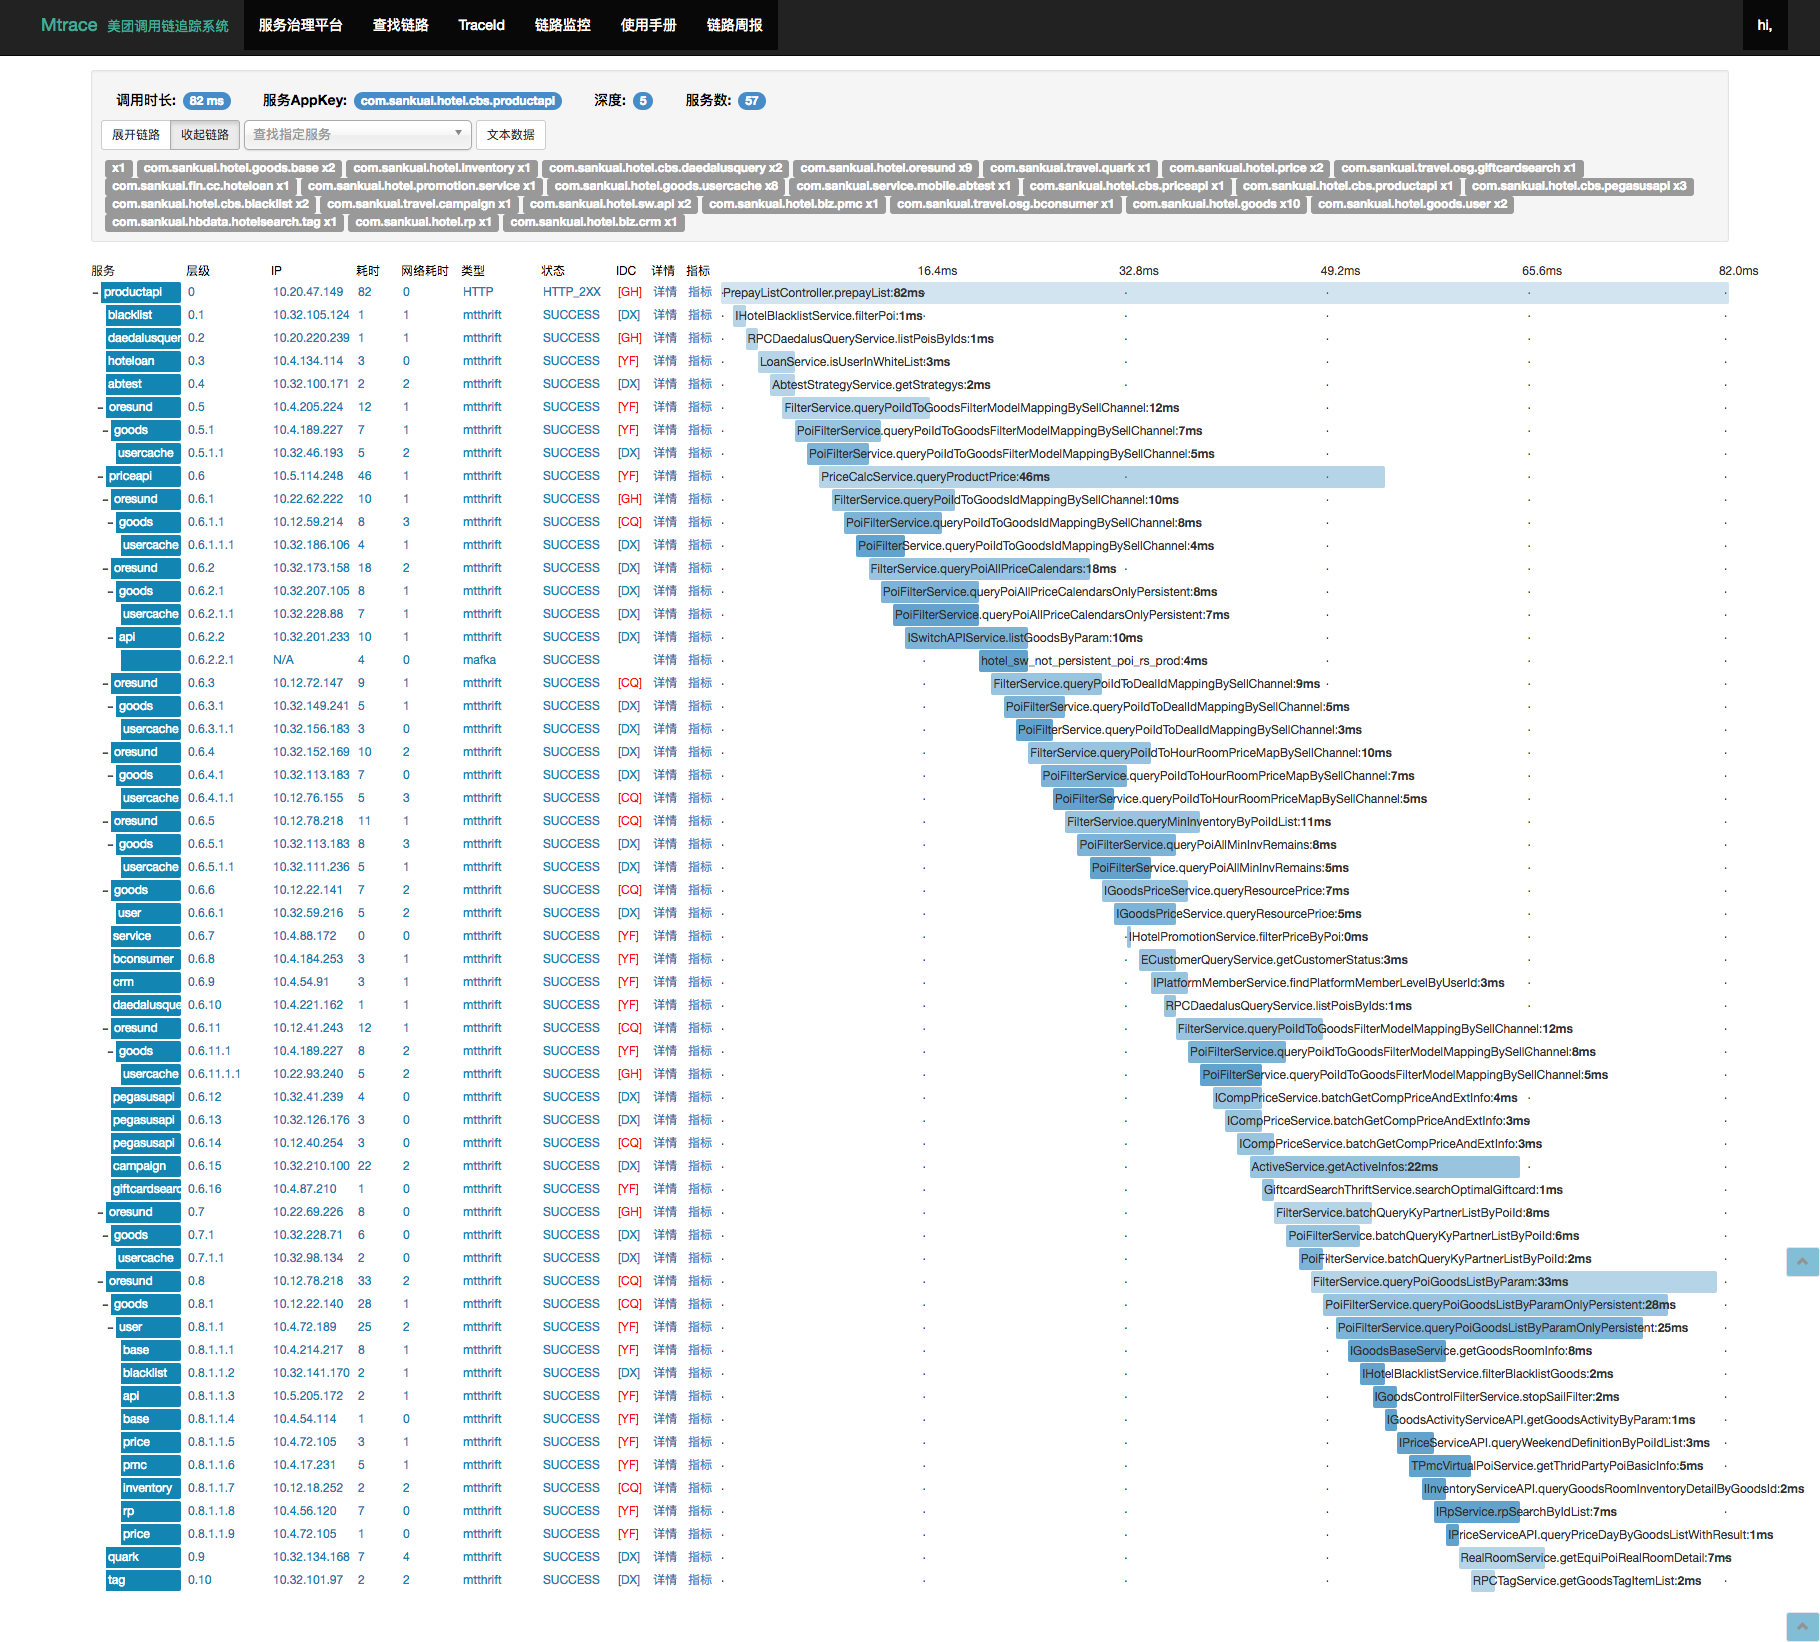
Task: Open the 使用手册 nav item
Action: pos(648,25)
